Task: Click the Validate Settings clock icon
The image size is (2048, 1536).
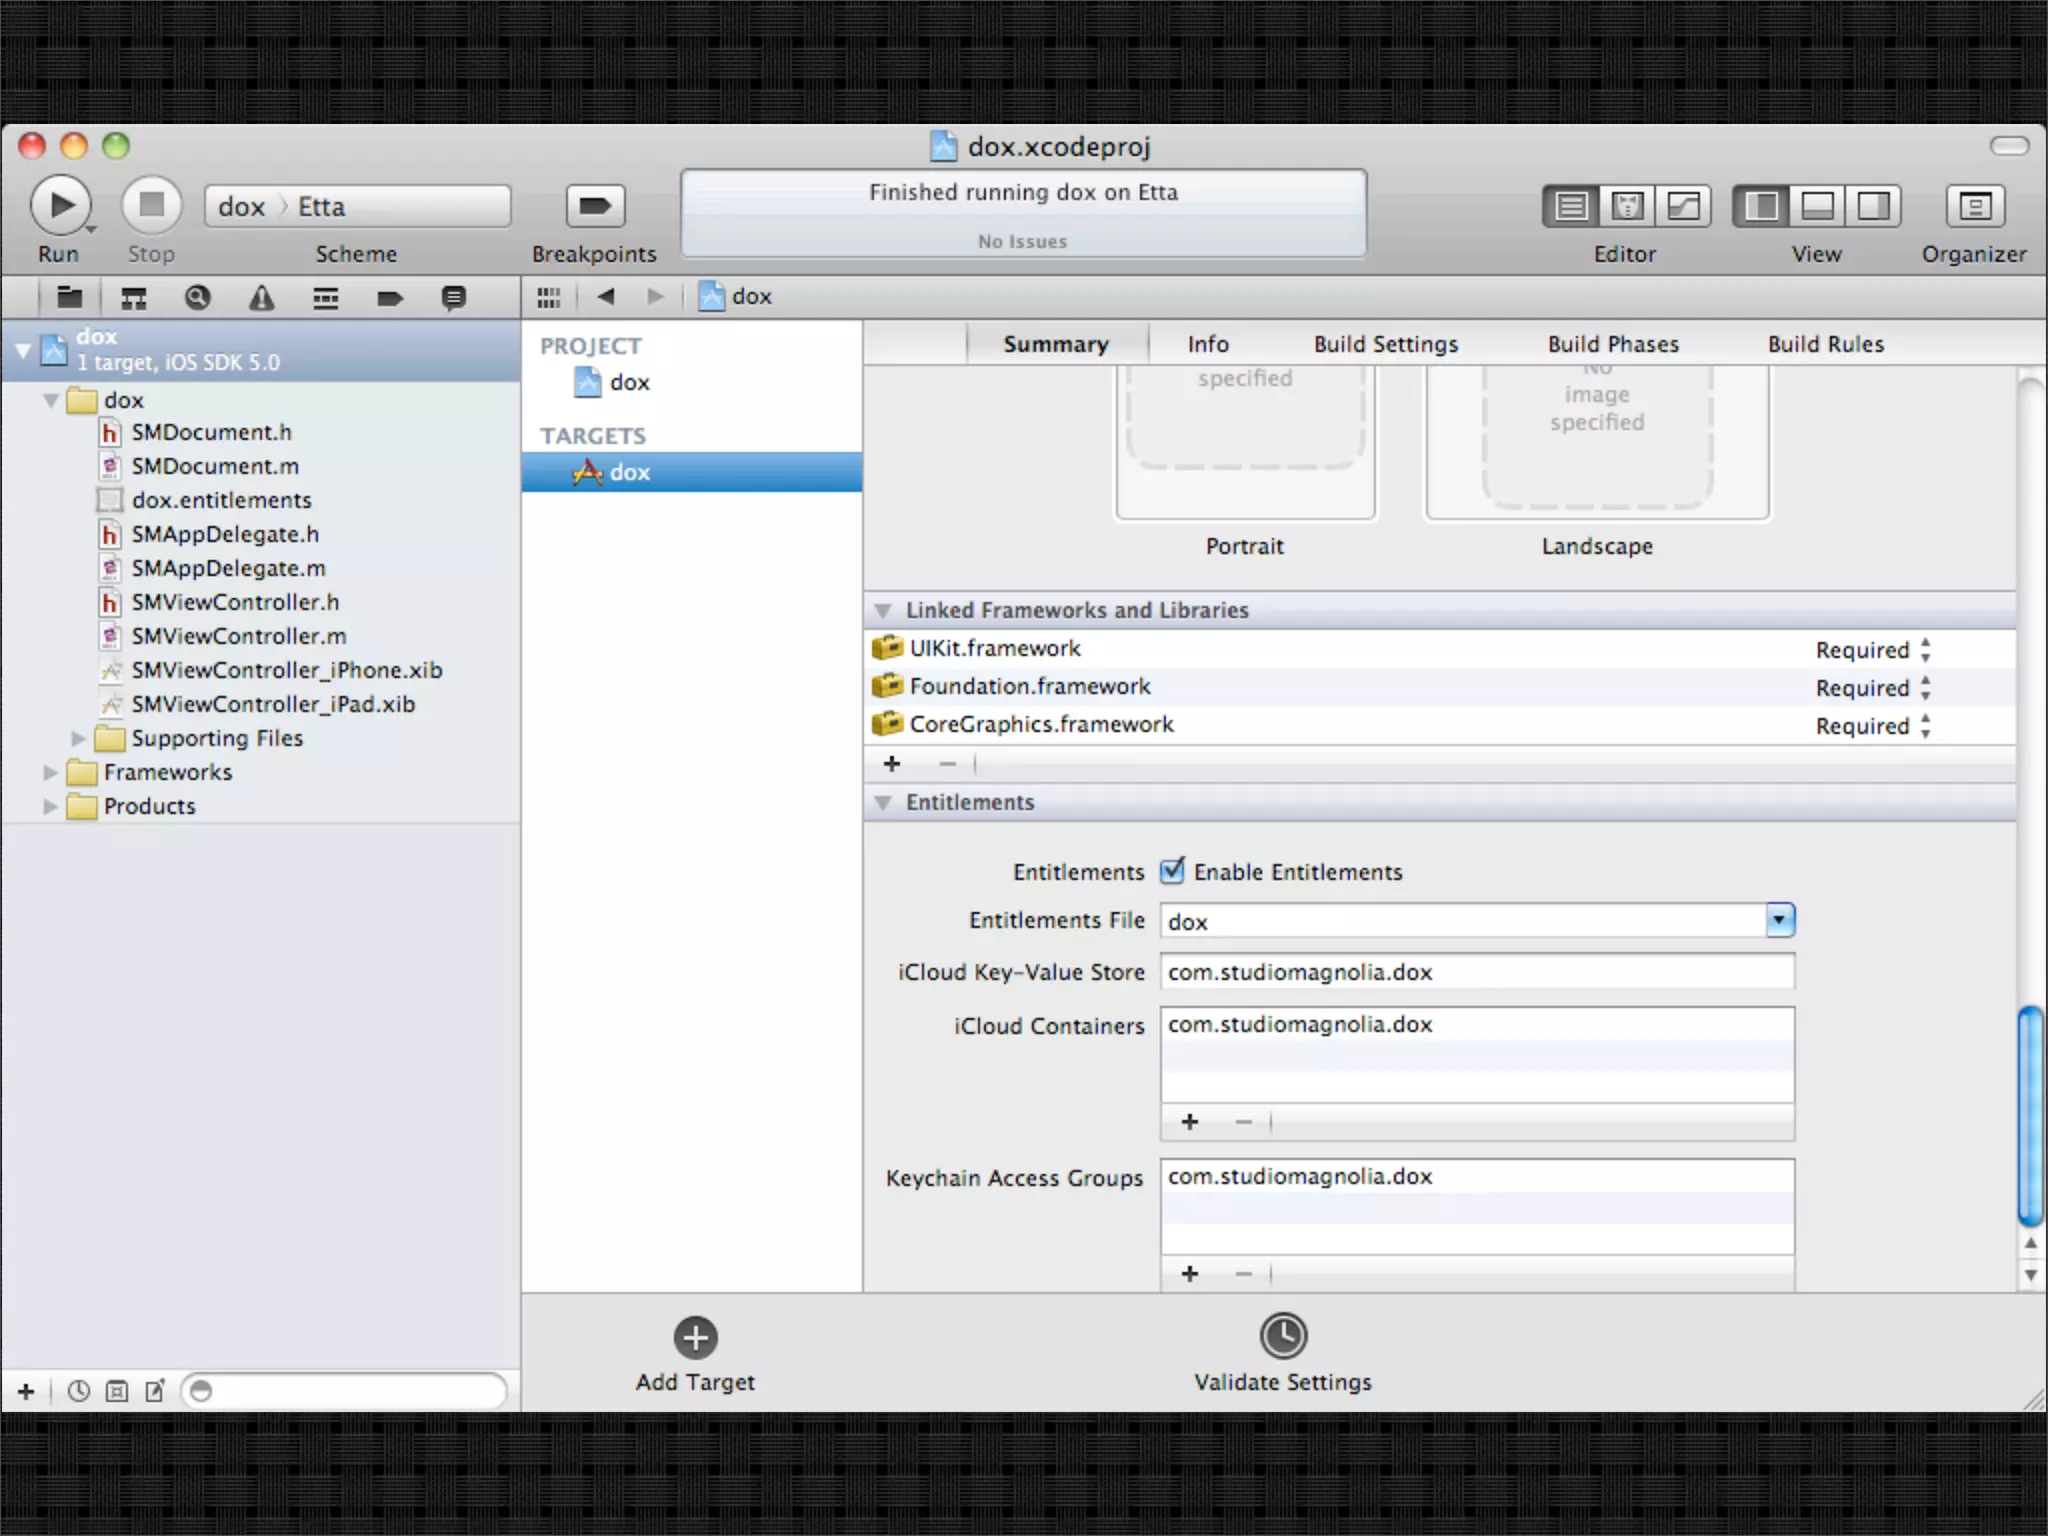Action: 1283,1336
